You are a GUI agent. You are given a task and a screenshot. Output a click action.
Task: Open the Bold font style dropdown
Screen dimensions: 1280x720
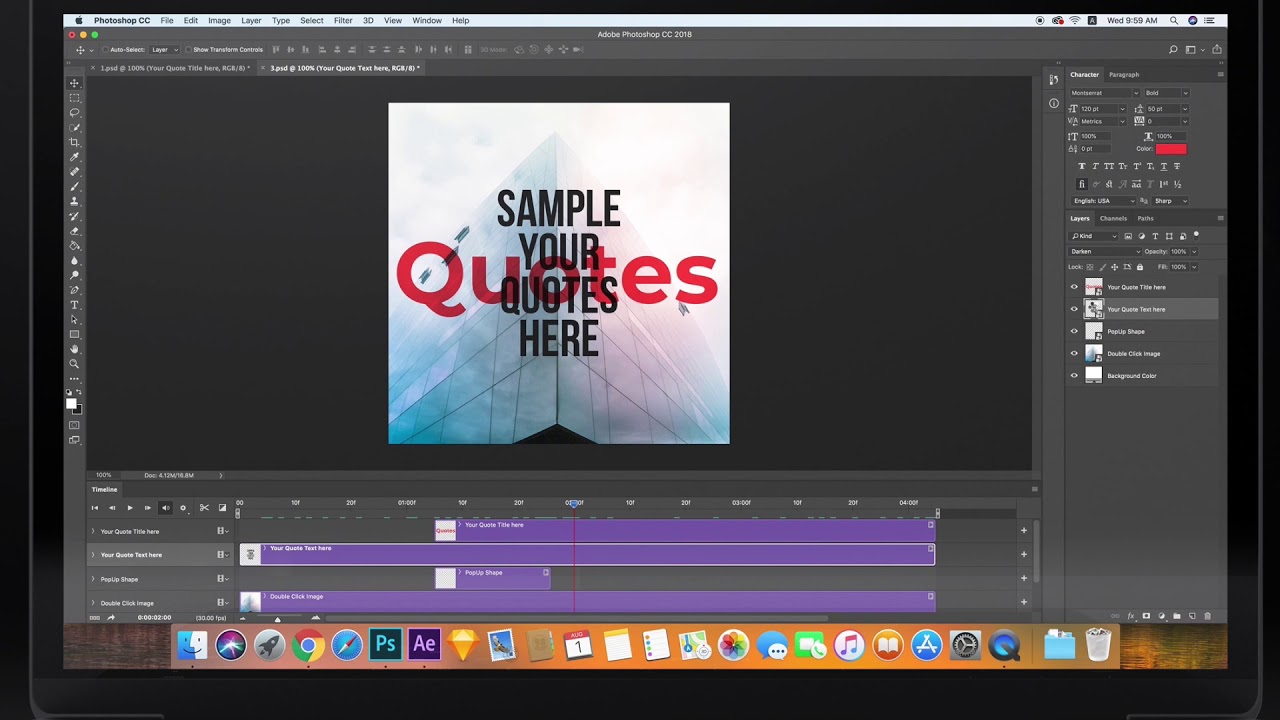1167,93
